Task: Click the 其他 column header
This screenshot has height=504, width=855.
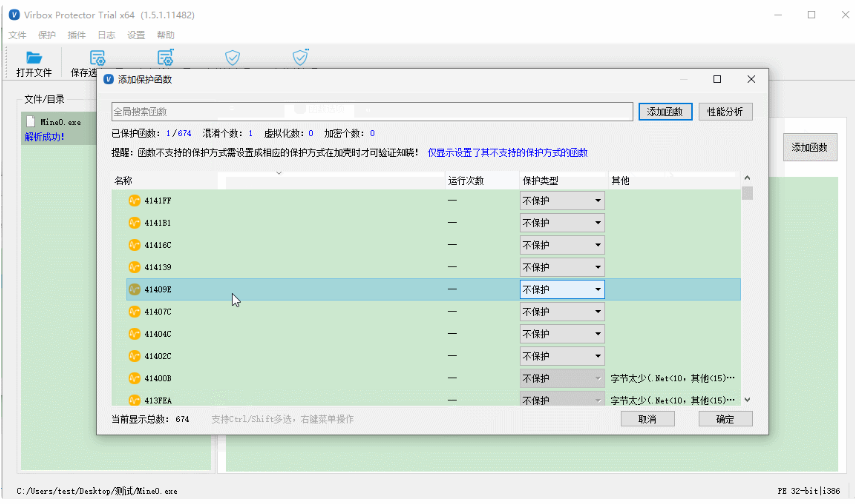Action: point(674,181)
